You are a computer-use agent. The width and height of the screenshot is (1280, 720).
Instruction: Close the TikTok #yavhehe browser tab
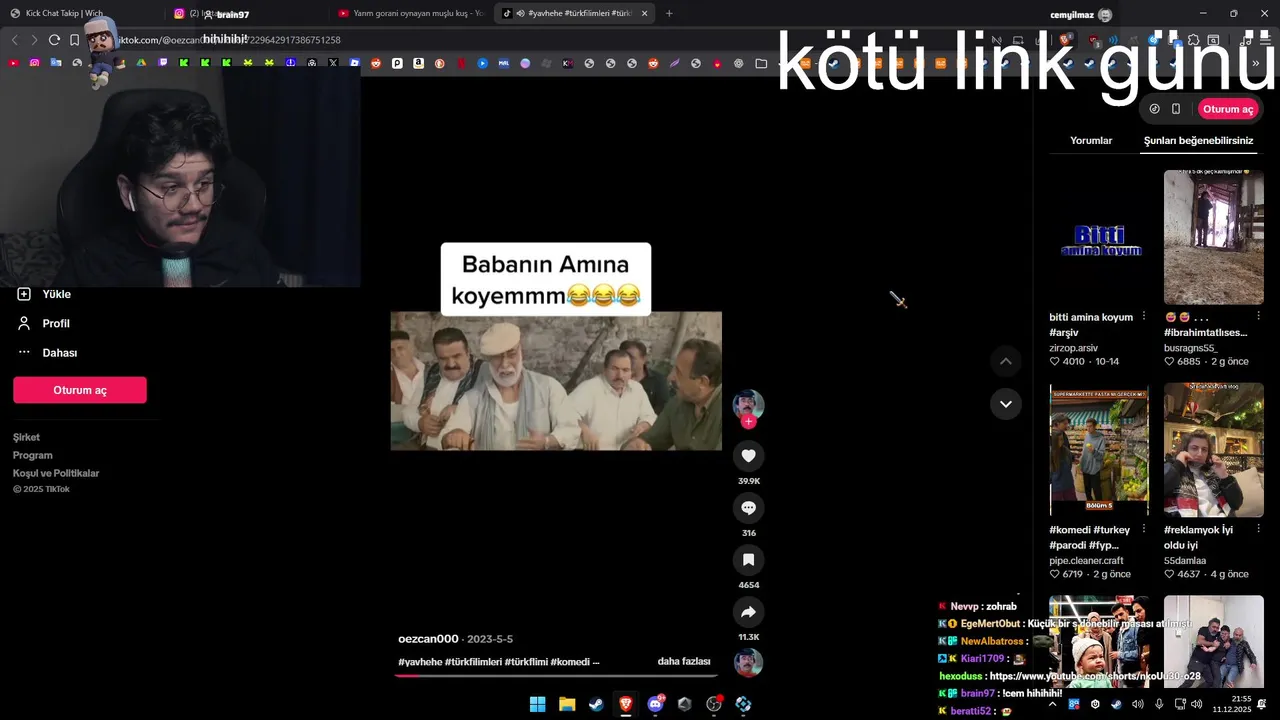tap(644, 14)
